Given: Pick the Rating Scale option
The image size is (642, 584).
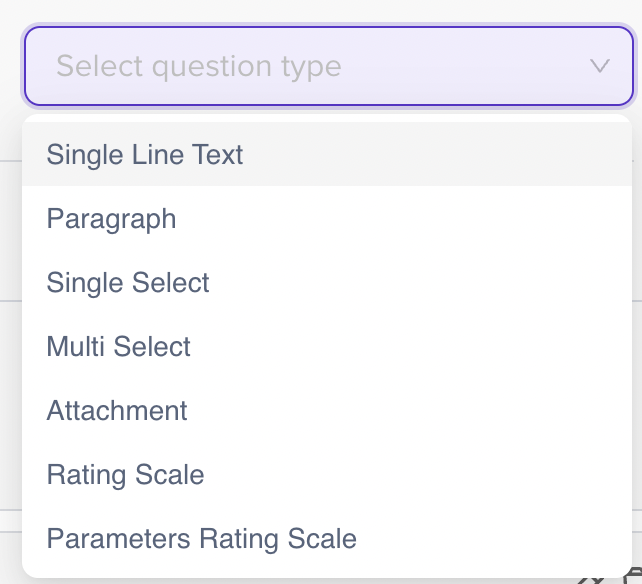Looking at the screenshot, I should pos(125,475).
